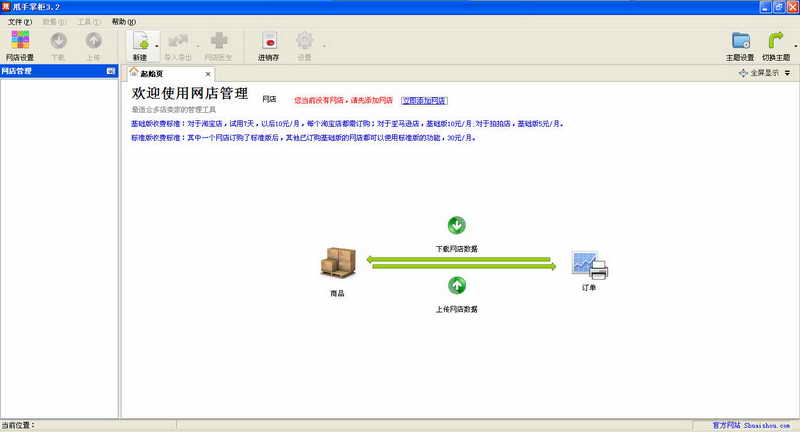Open the greyed second menu after 文件
The width and height of the screenshot is (800, 432).
click(54, 22)
